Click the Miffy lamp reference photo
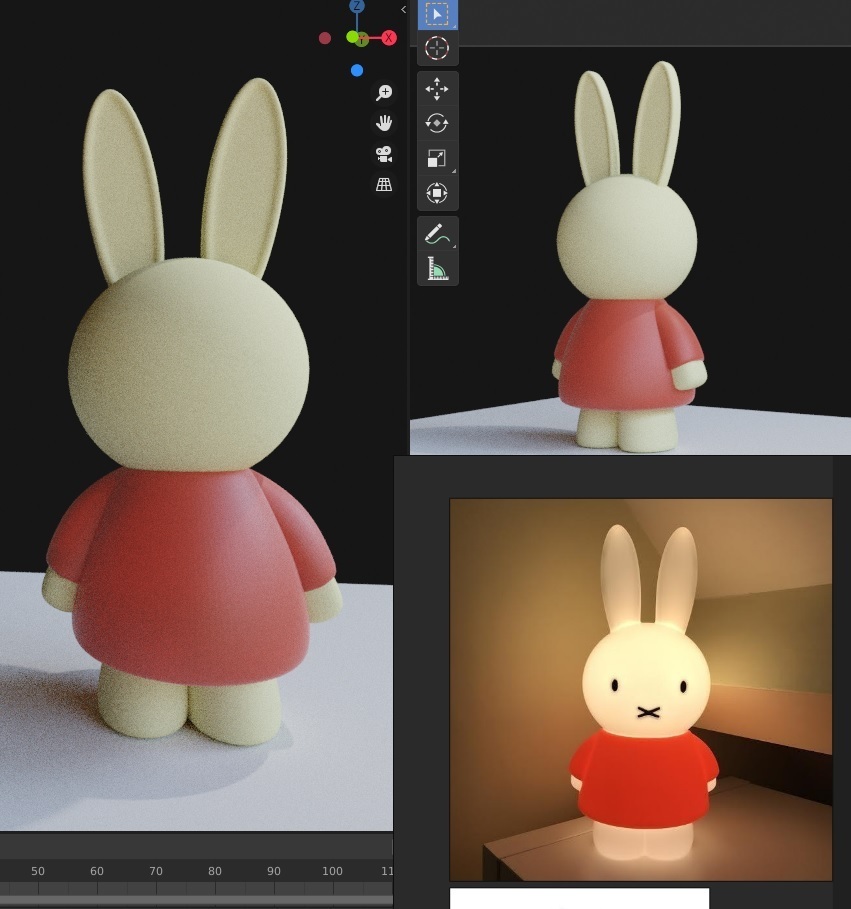The image size is (851, 909). [640, 690]
